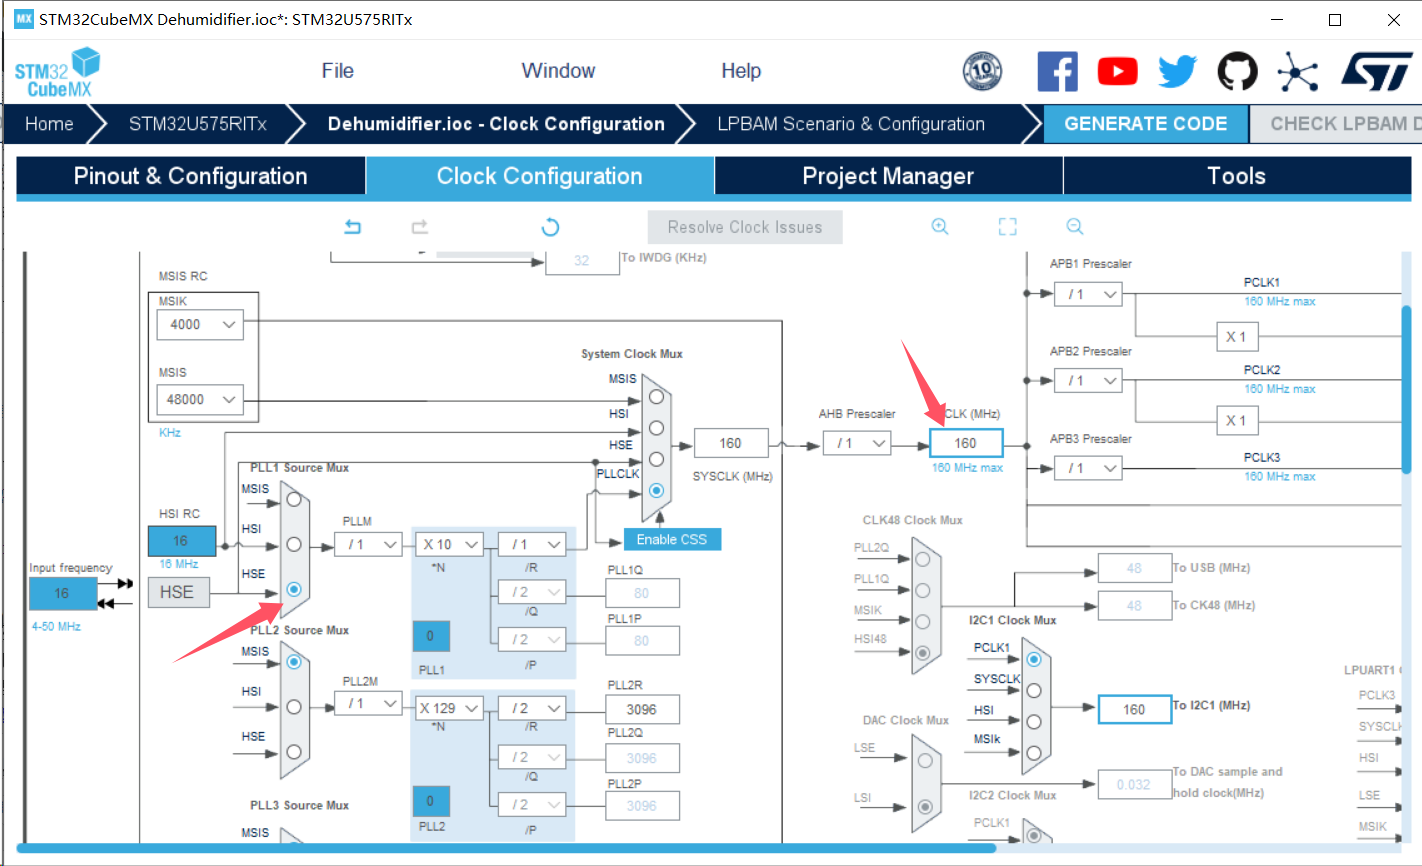Image resolution: width=1422 pixels, height=866 pixels.
Task: Open the ST Facebook page icon
Action: [x=1057, y=71]
